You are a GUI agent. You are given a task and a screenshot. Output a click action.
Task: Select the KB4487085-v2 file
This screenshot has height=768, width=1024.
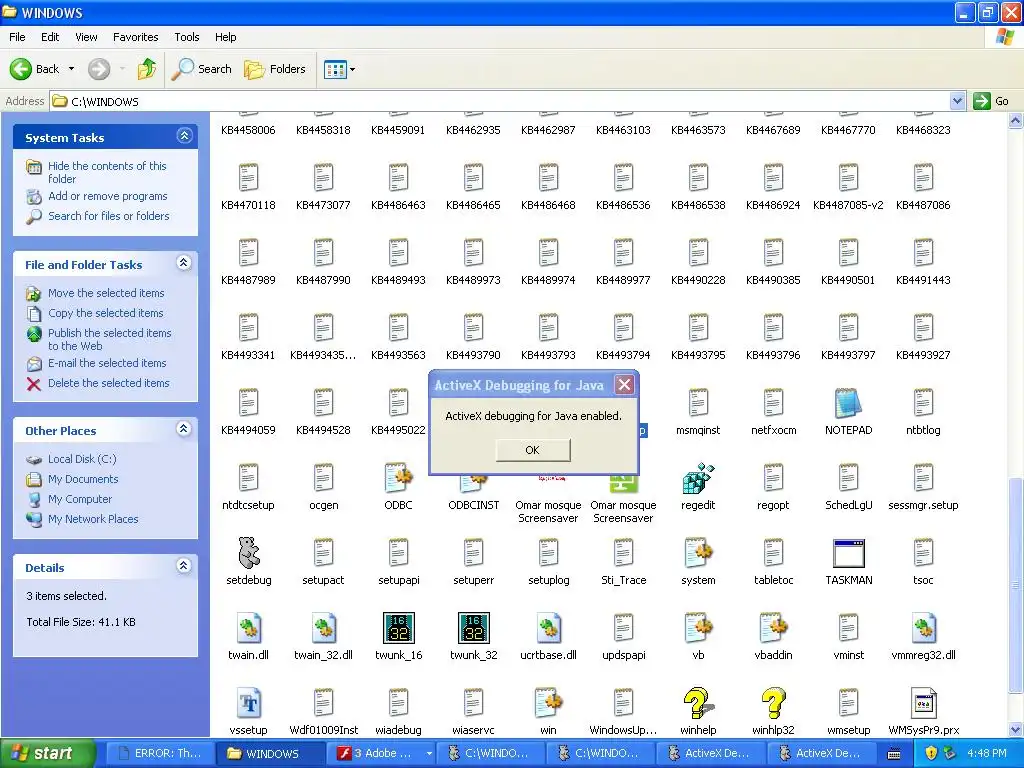pyautogui.click(x=848, y=187)
